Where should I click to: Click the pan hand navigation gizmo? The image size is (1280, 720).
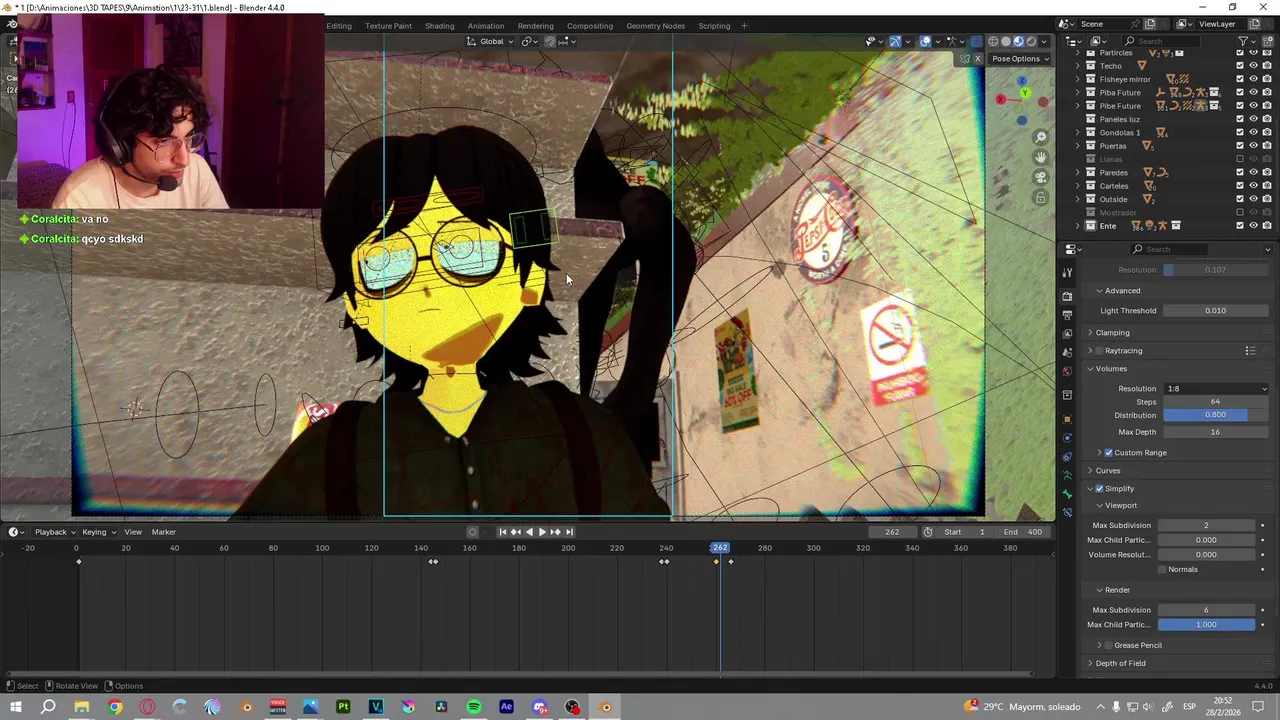click(x=1041, y=157)
